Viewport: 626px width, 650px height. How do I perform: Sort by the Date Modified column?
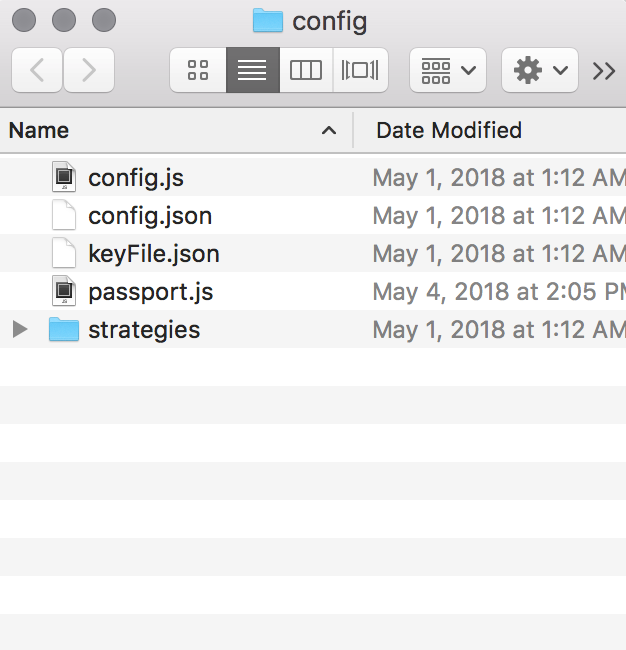449,130
